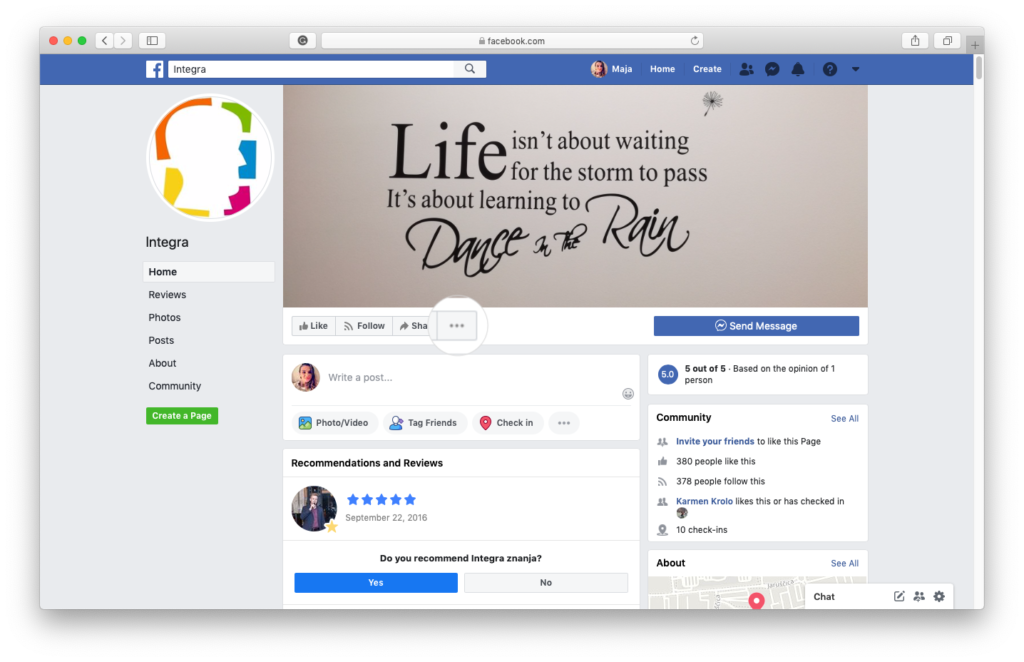
Task: Click the search magnifier button
Action: [470, 69]
